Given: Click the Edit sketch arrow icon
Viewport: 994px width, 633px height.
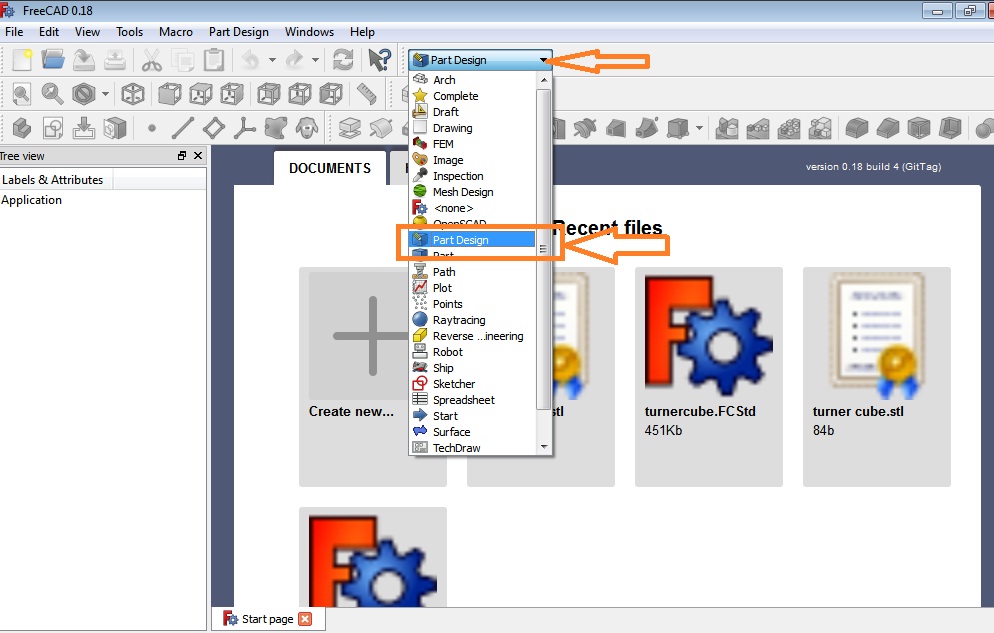Looking at the screenshot, I should [84, 128].
